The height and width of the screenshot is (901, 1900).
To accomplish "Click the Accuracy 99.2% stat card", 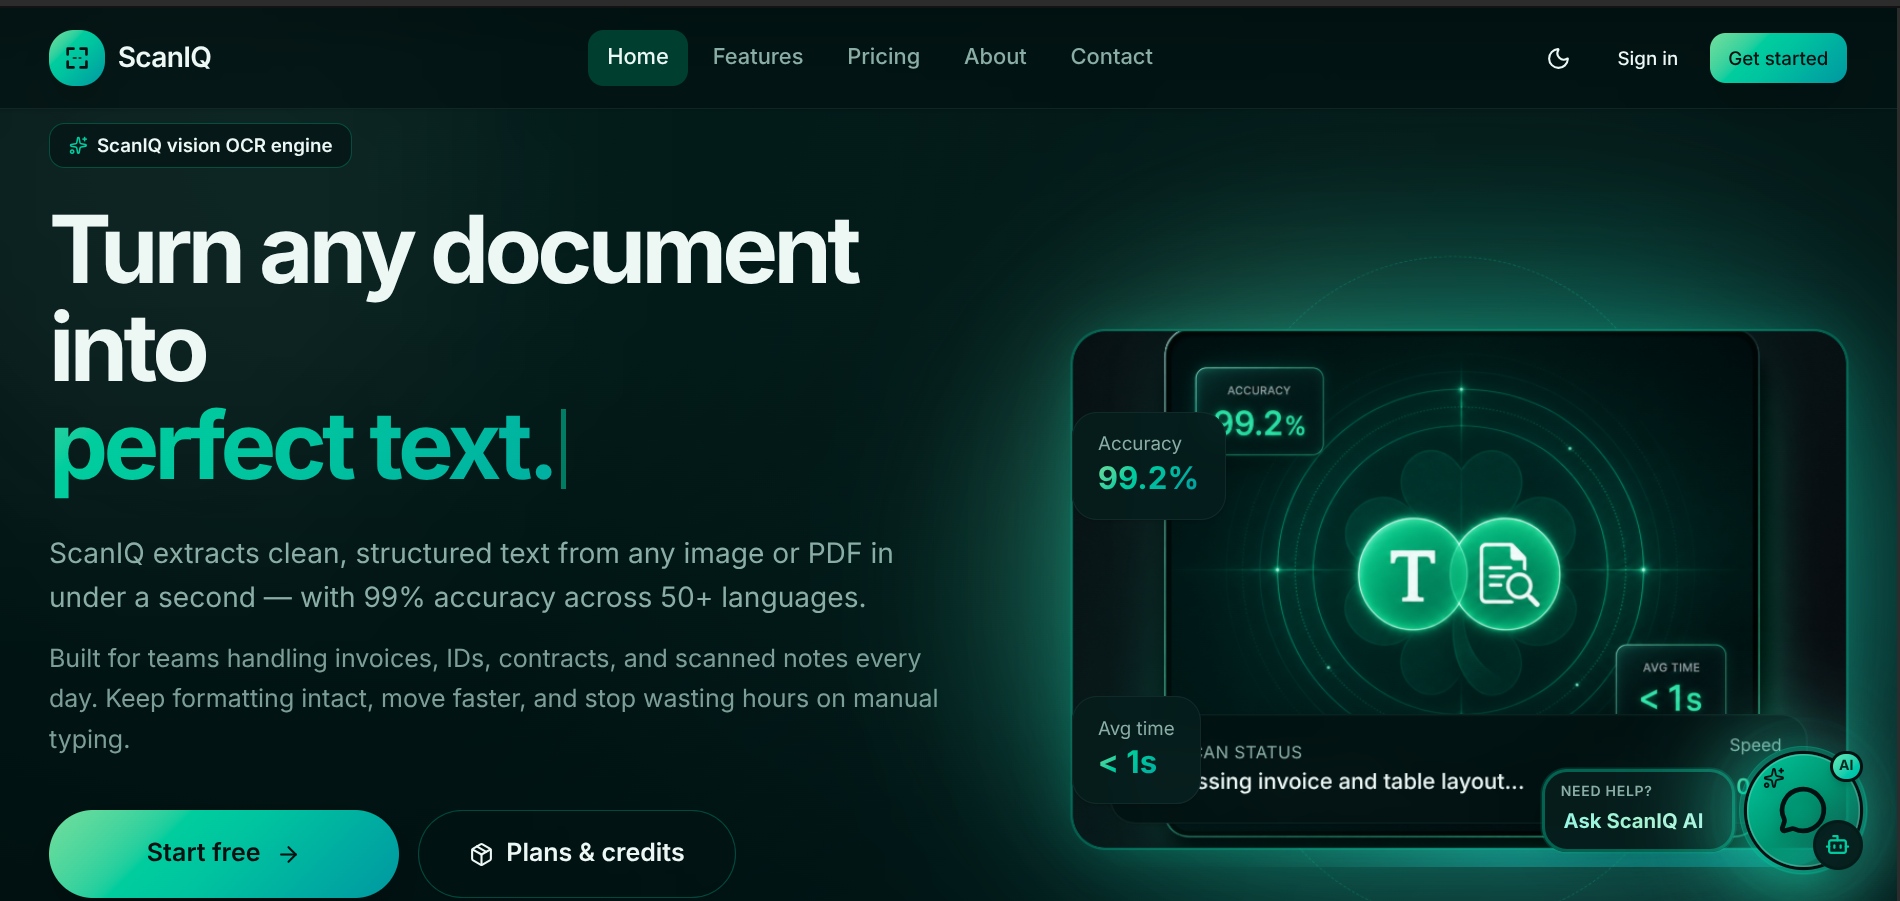I will [1148, 466].
